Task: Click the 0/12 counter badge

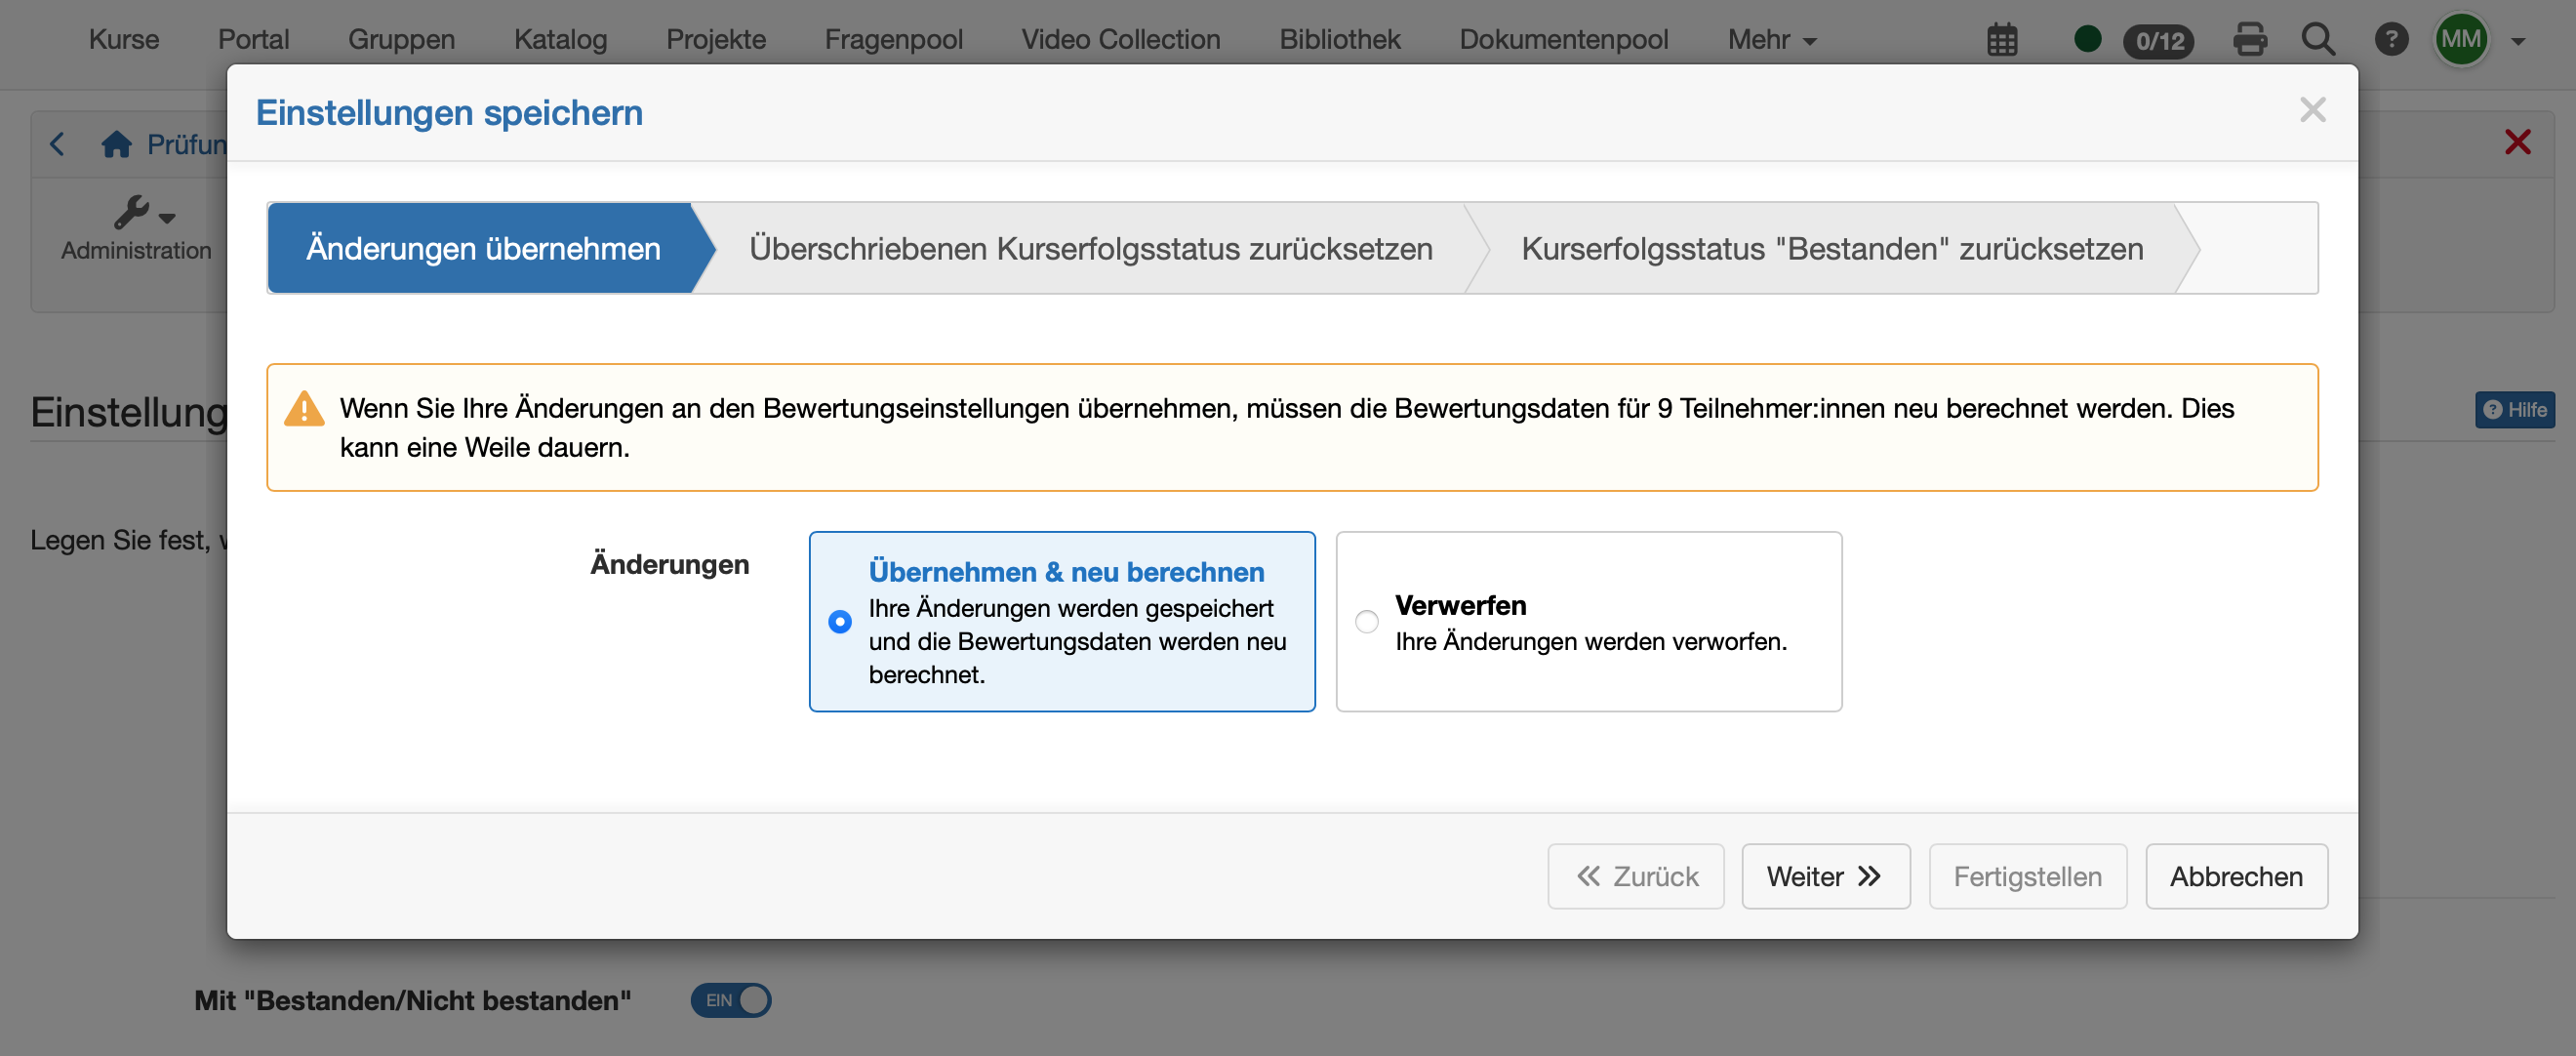Action: [x=2158, y=41]
